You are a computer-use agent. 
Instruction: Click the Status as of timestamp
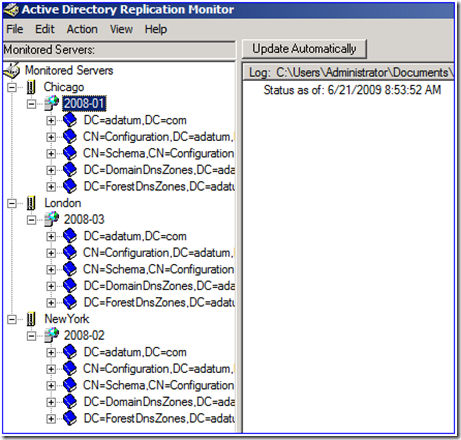352,90
